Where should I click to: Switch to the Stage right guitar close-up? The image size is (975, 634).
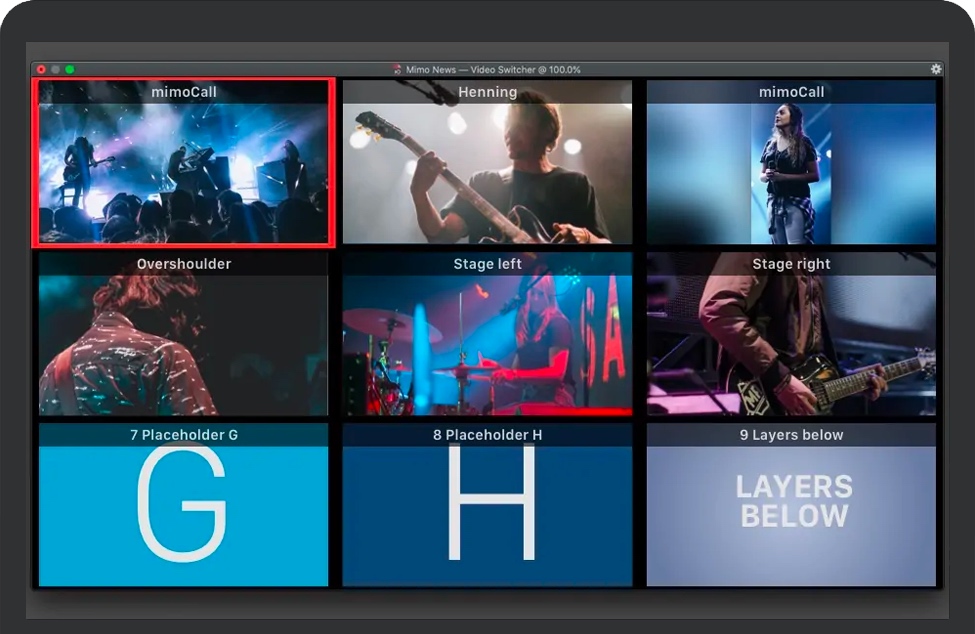[x=791, y=345]
